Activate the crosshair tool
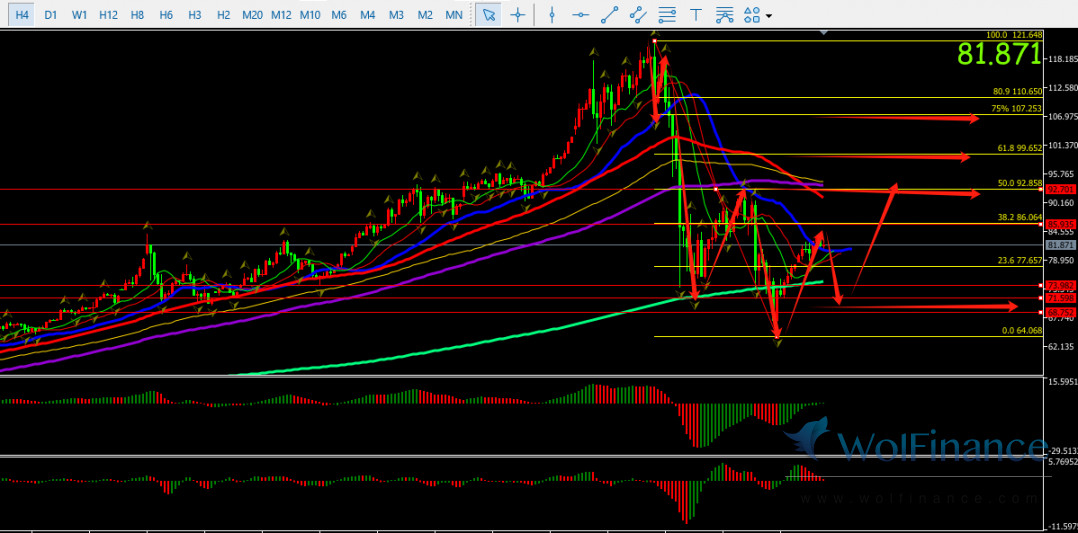Image resolution: width=1078 pixels, height=533 pixels. (517, 15)
